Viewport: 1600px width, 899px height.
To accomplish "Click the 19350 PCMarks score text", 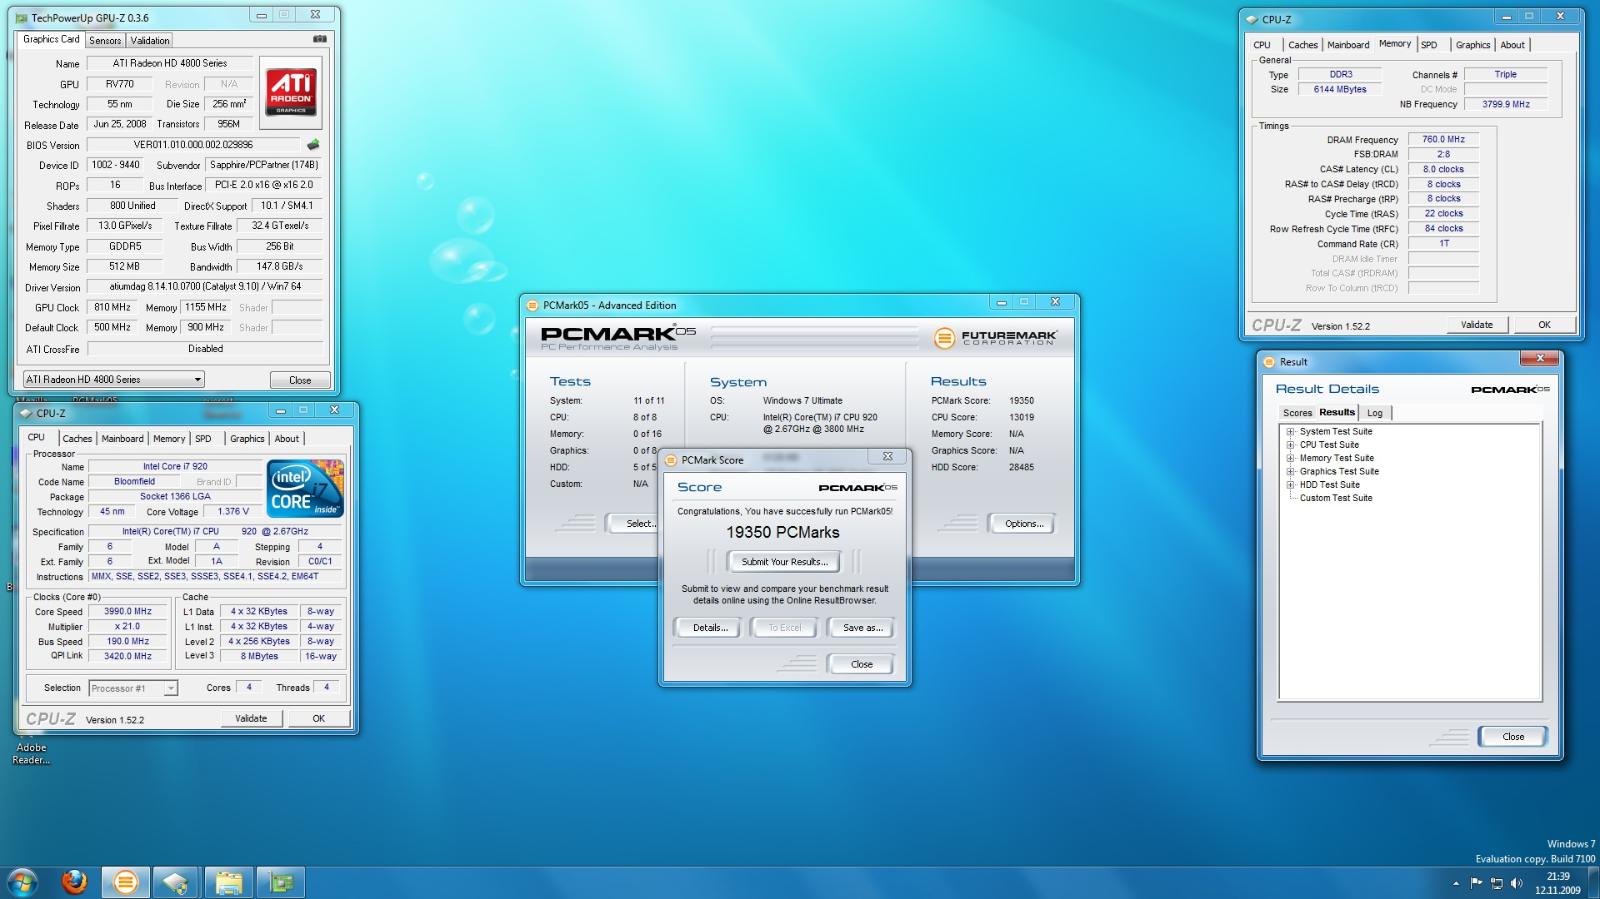I will click(783, 533).
